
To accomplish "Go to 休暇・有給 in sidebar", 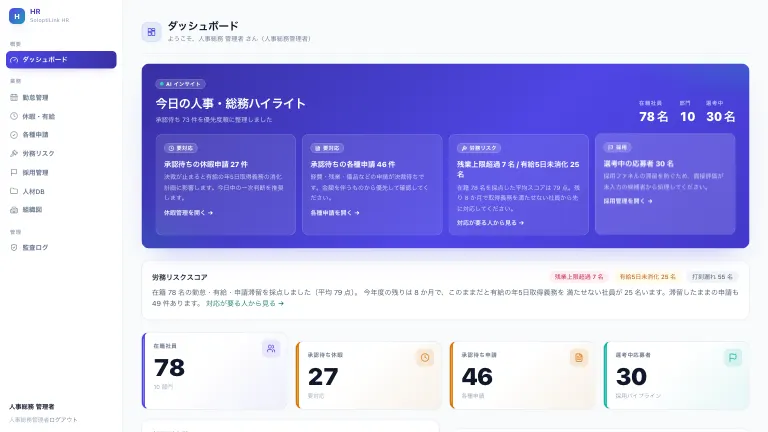I will (x=61, y=116).
